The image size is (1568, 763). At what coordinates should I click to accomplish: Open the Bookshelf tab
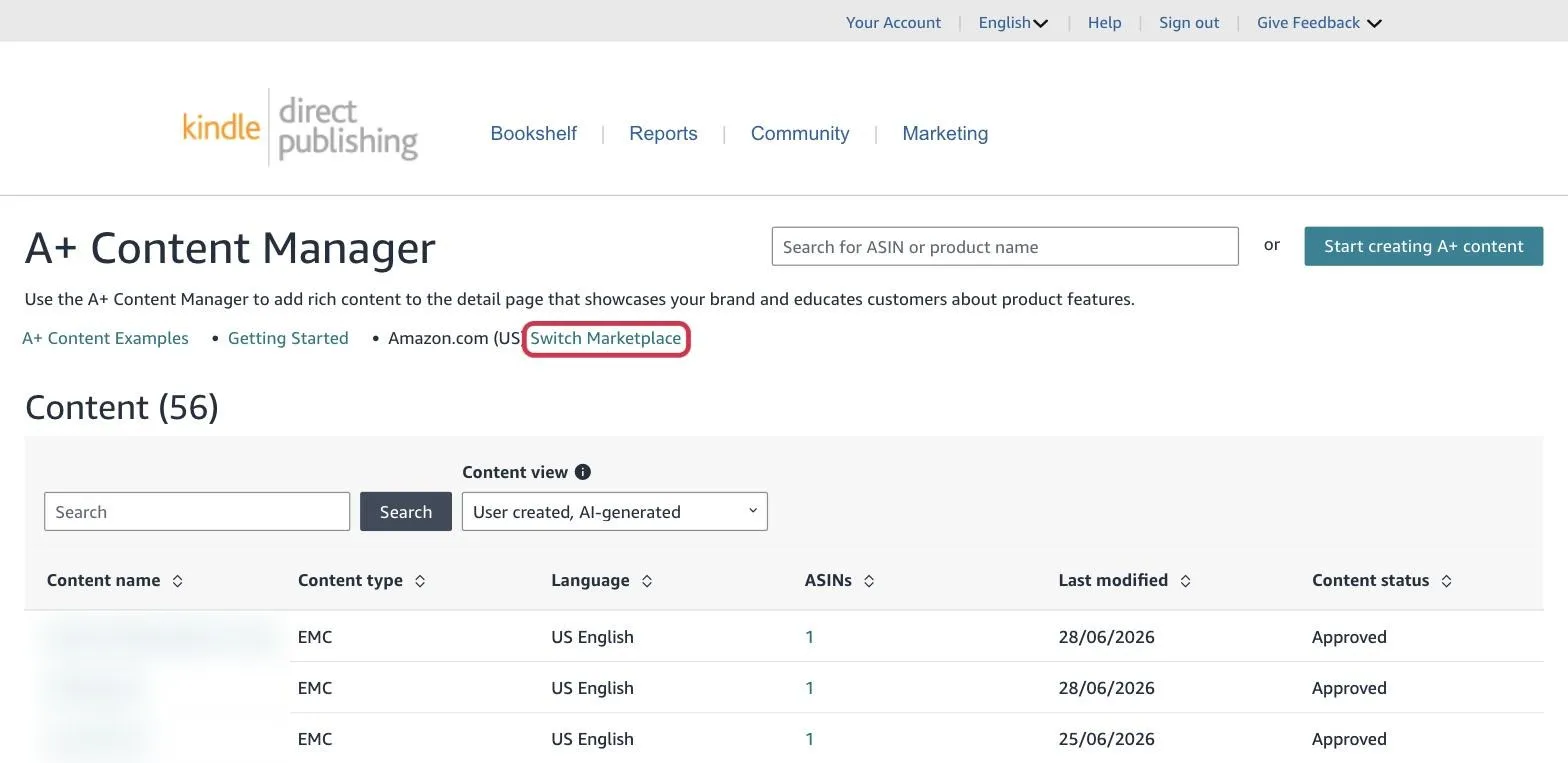pos(533,134)
